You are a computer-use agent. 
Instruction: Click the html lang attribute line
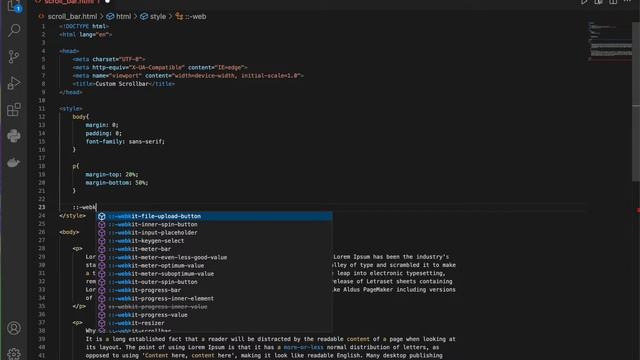click(85, 35)
